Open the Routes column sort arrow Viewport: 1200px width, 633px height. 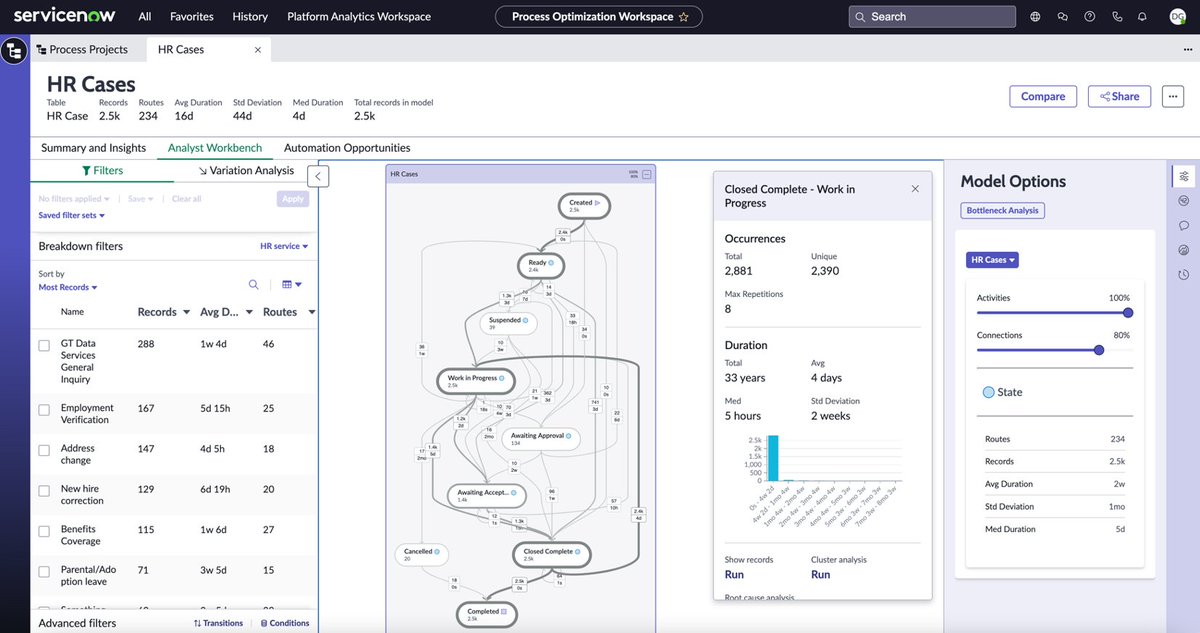pyautogui.click(x=311, y=312)
